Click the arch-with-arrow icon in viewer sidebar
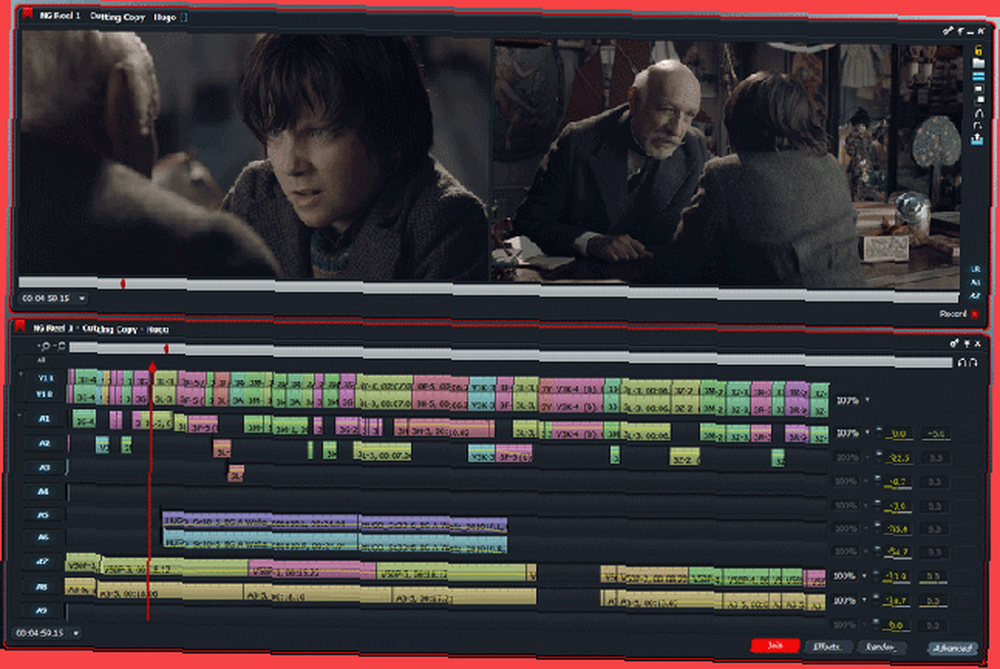The height and width of the screenshot is (669, 1000). (977, 126)
